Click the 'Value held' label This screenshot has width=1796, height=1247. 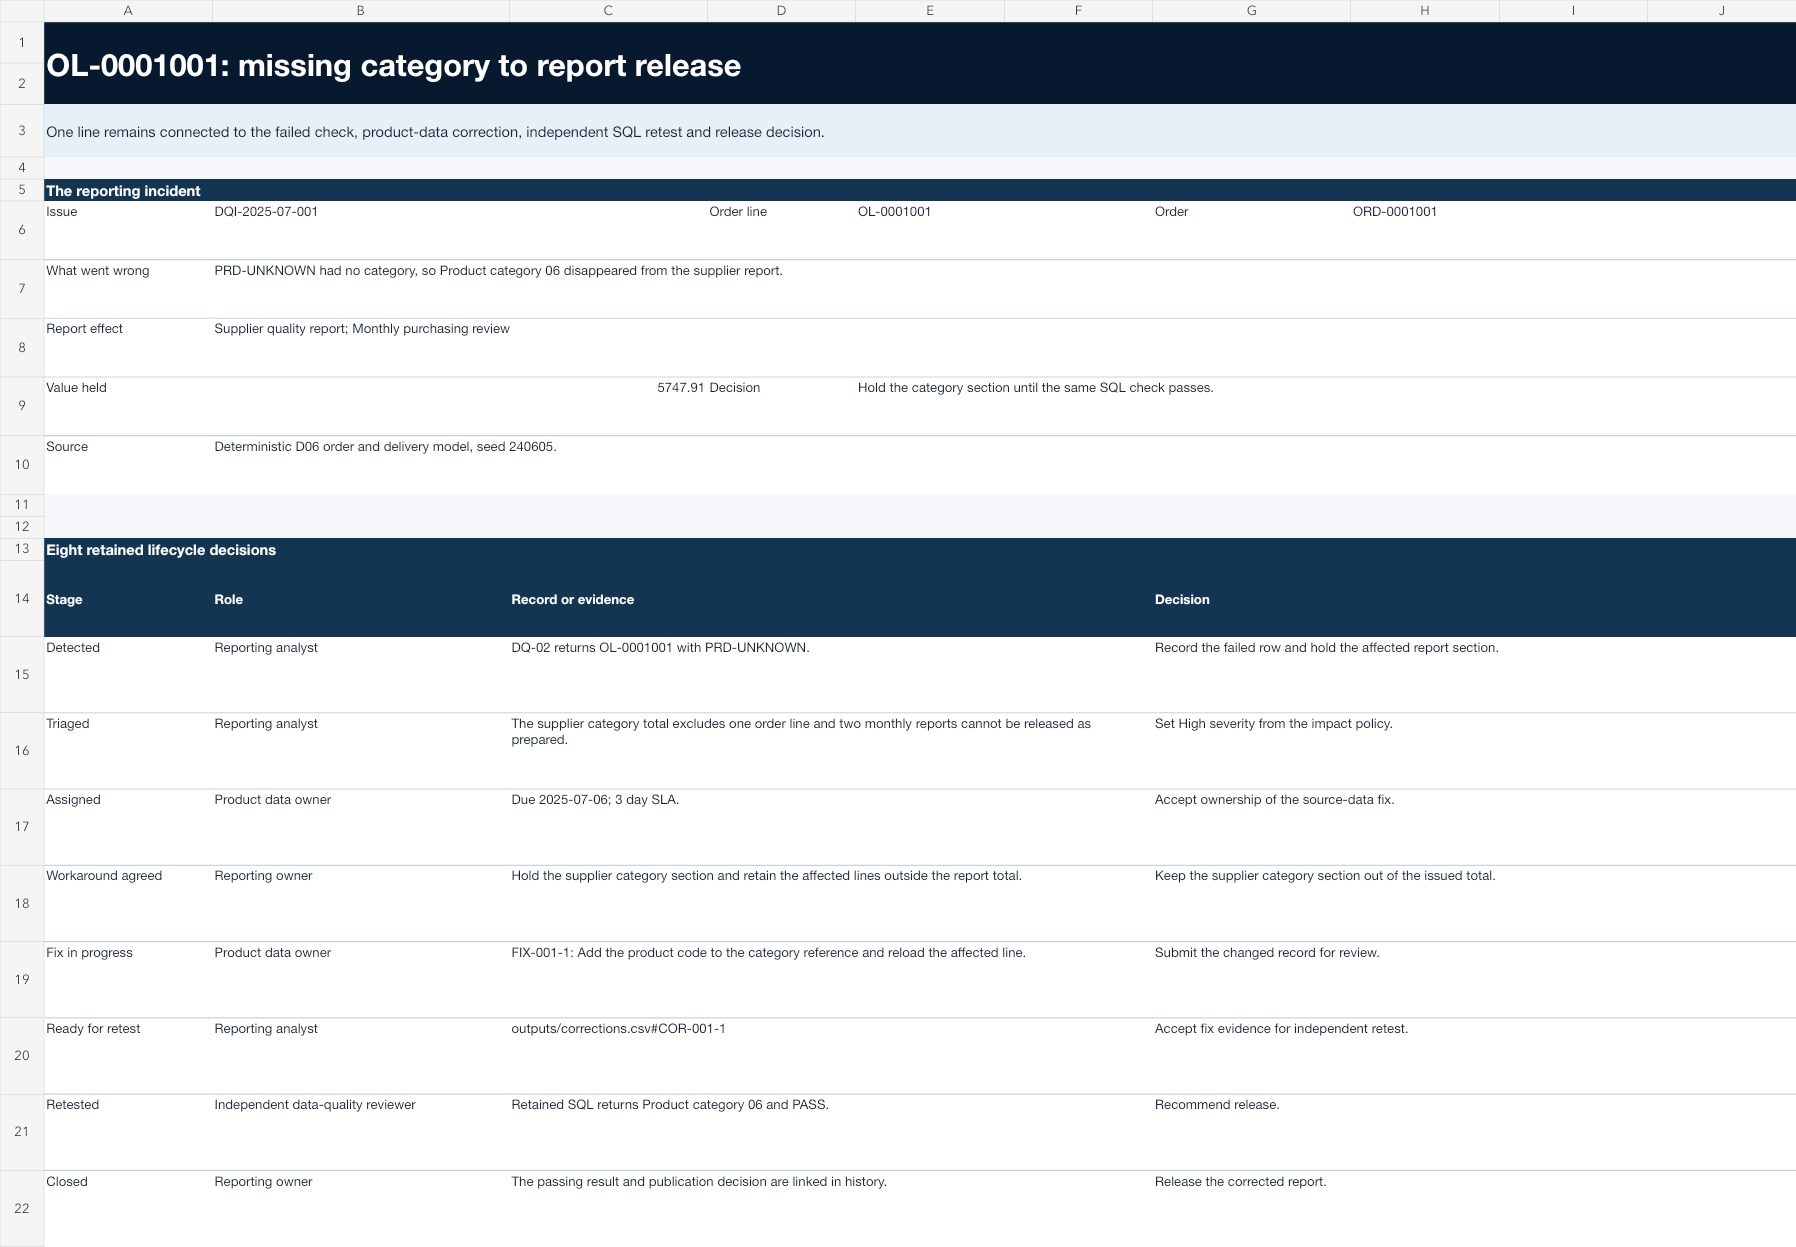(76, 388)
